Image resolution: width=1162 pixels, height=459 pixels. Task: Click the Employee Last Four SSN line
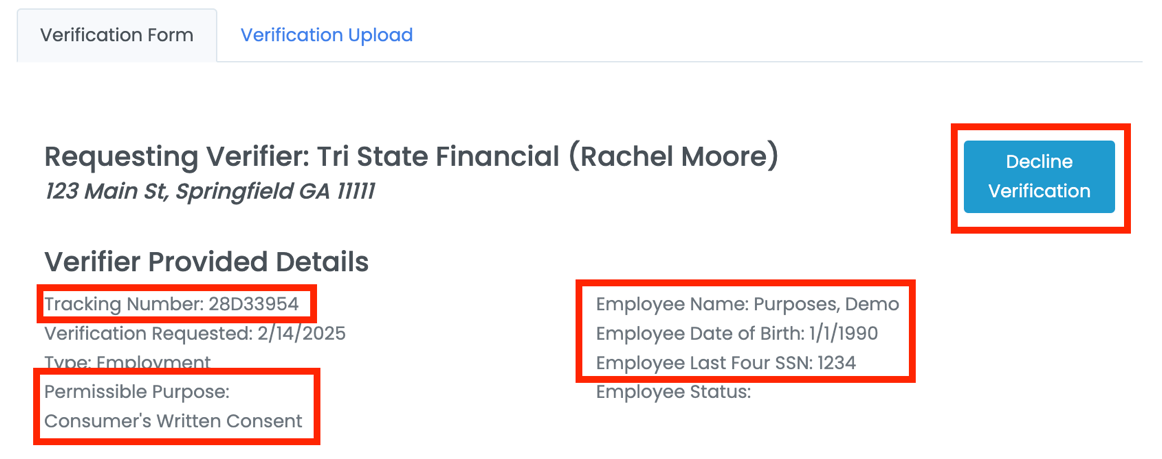pos(726,362)
